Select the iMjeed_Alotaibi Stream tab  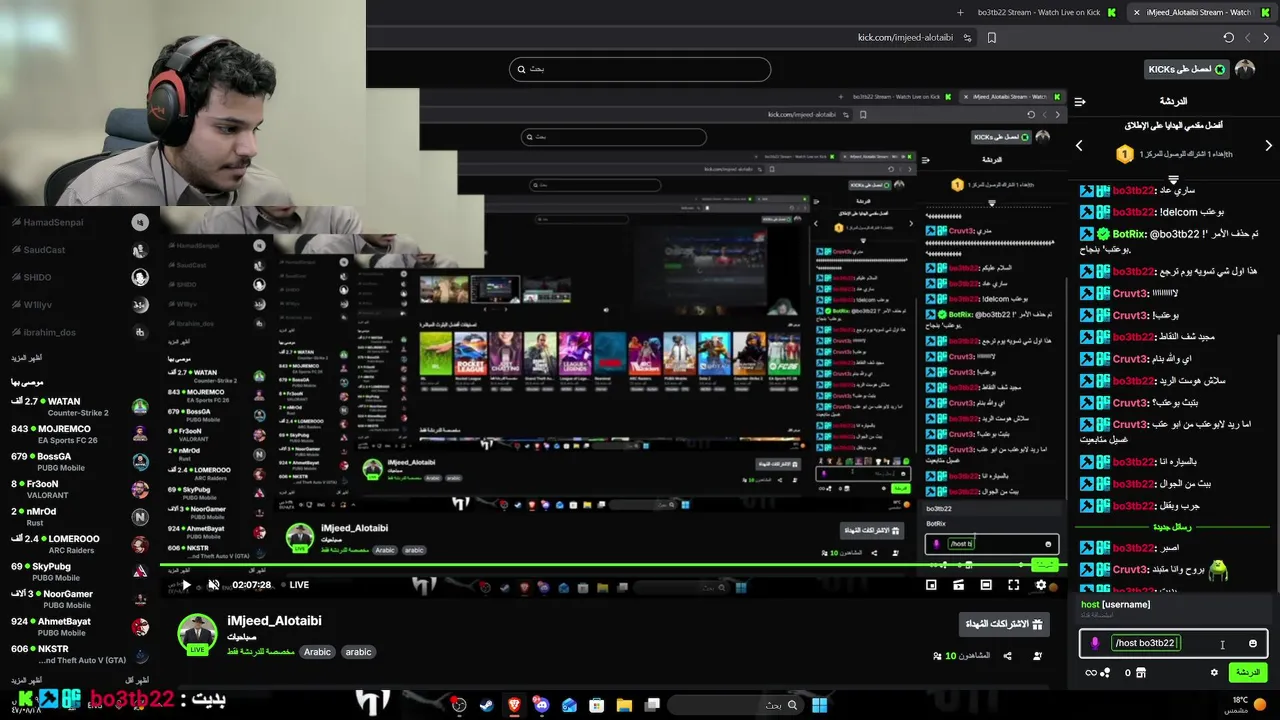point(1200,12)
